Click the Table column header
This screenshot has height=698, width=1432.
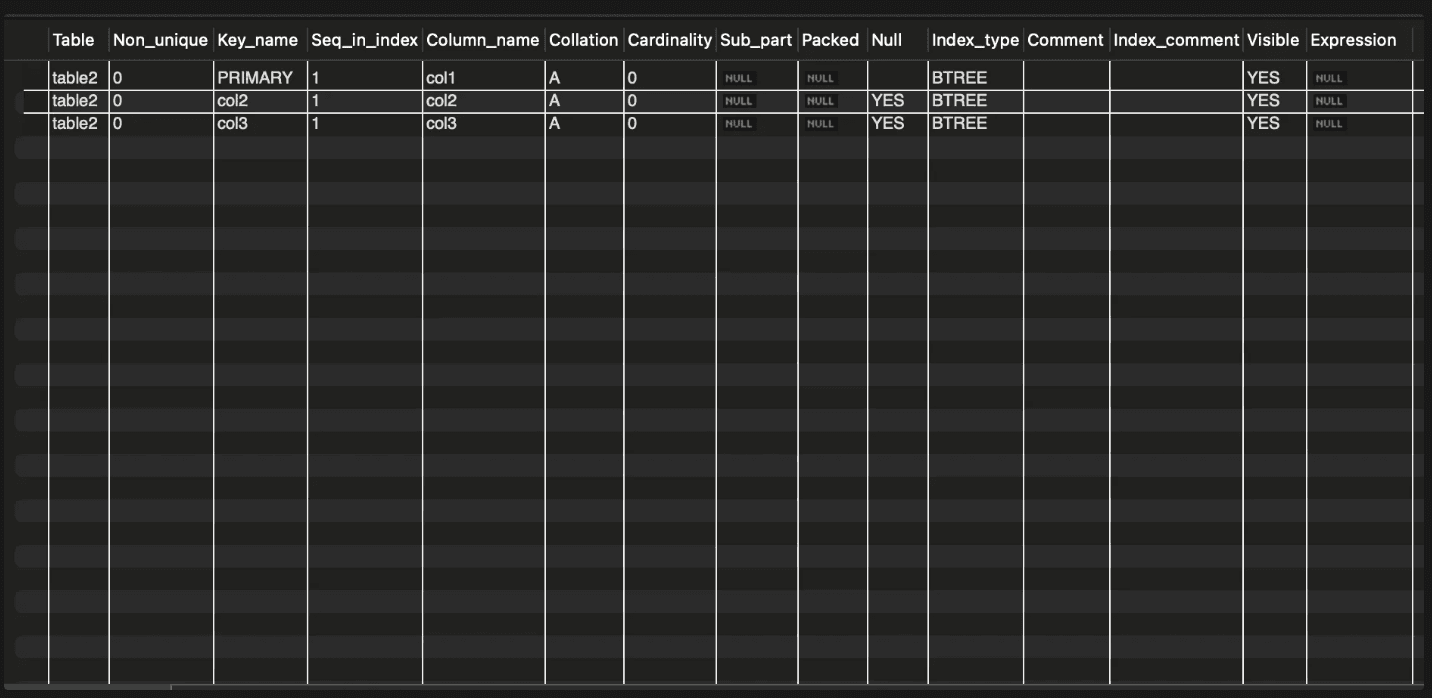(74, 40)
